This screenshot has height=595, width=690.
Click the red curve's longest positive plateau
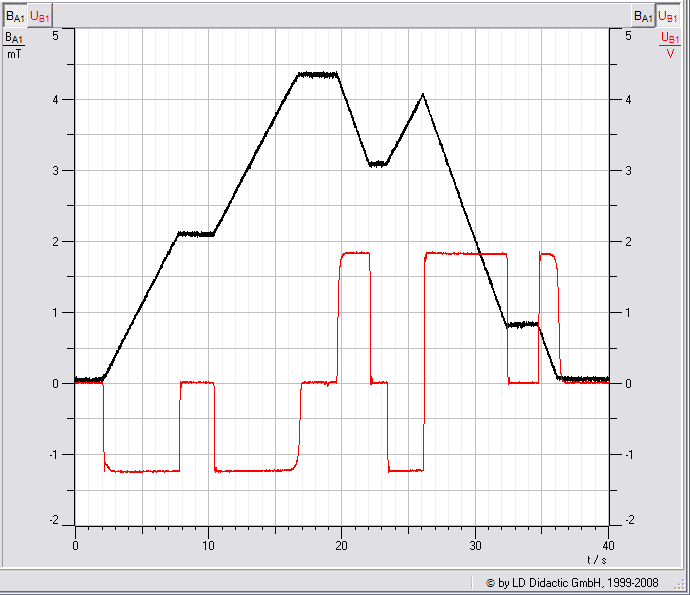[x=465, y=254]
